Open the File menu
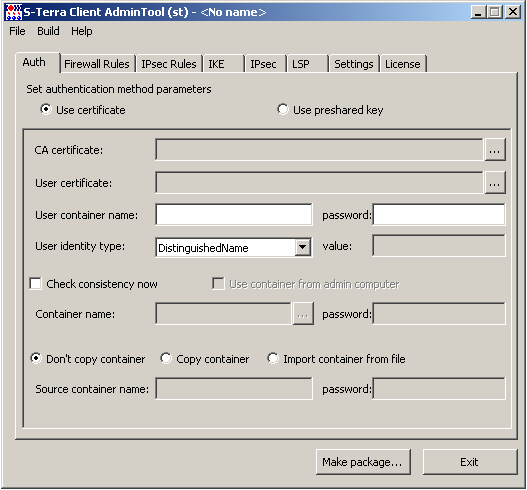 [x=17, y=31]
